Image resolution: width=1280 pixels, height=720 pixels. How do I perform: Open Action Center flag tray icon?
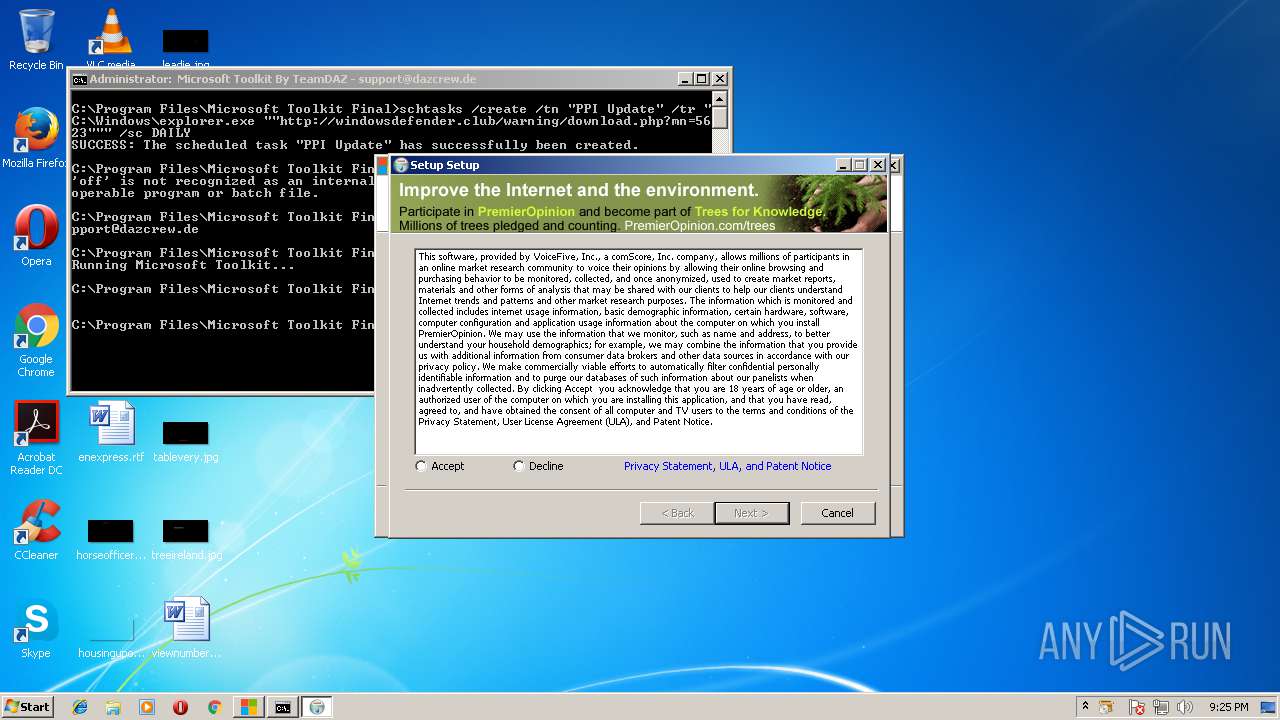coord(1137,708)
